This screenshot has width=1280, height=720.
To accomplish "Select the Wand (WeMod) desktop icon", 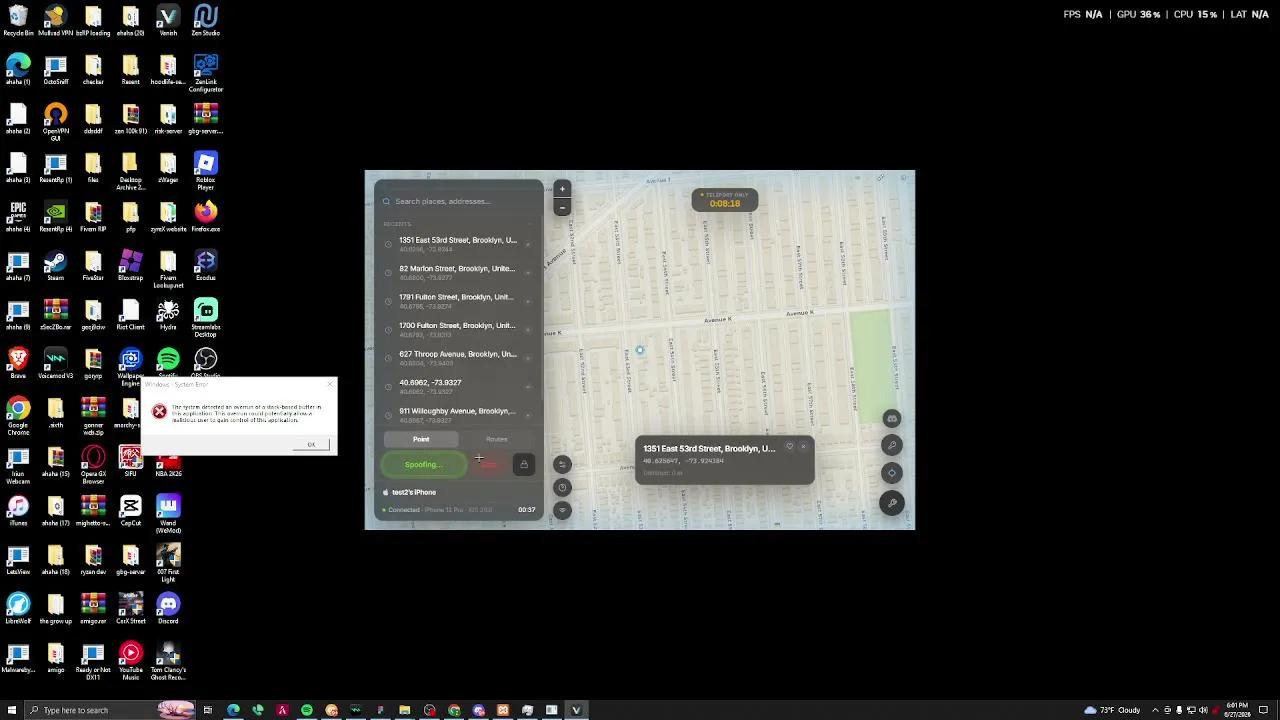I will pyautogui.click(x=168, y=514).
